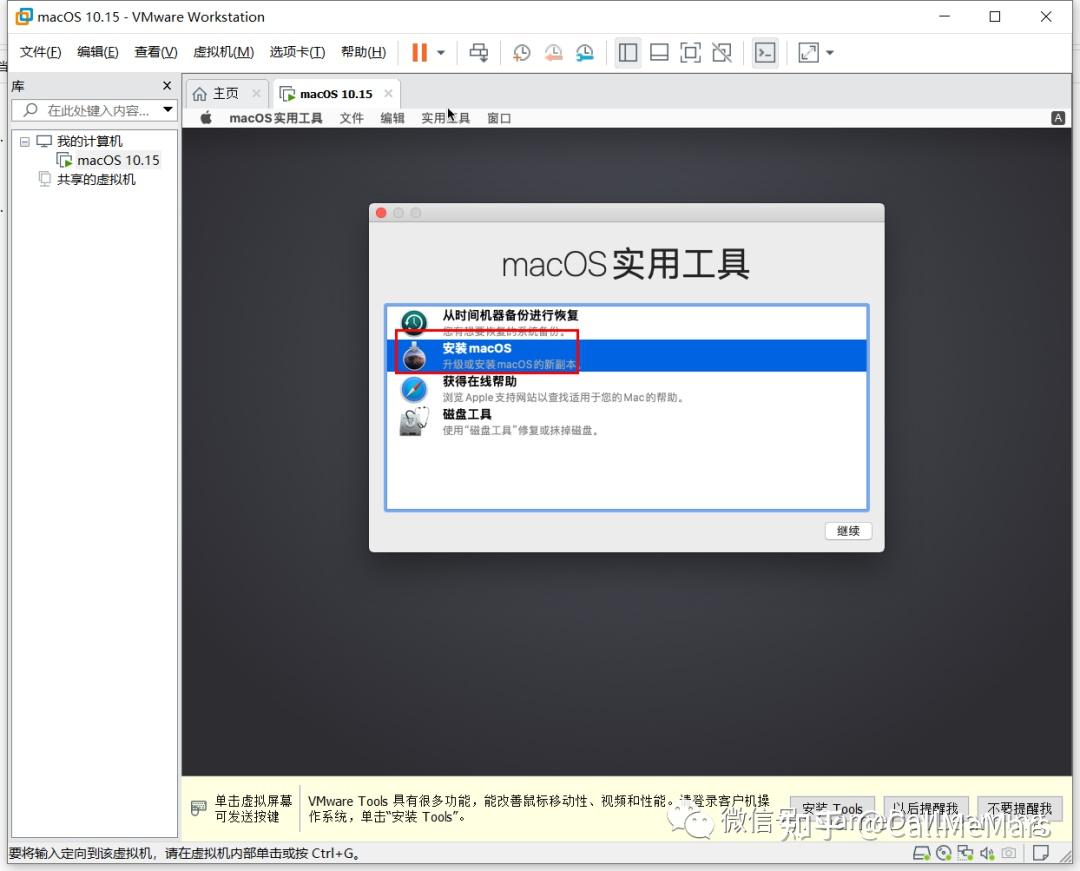The width and height of the screenshot is (1080, 871).
Task: Close the 库 library panel
Action: pos(167,85)
